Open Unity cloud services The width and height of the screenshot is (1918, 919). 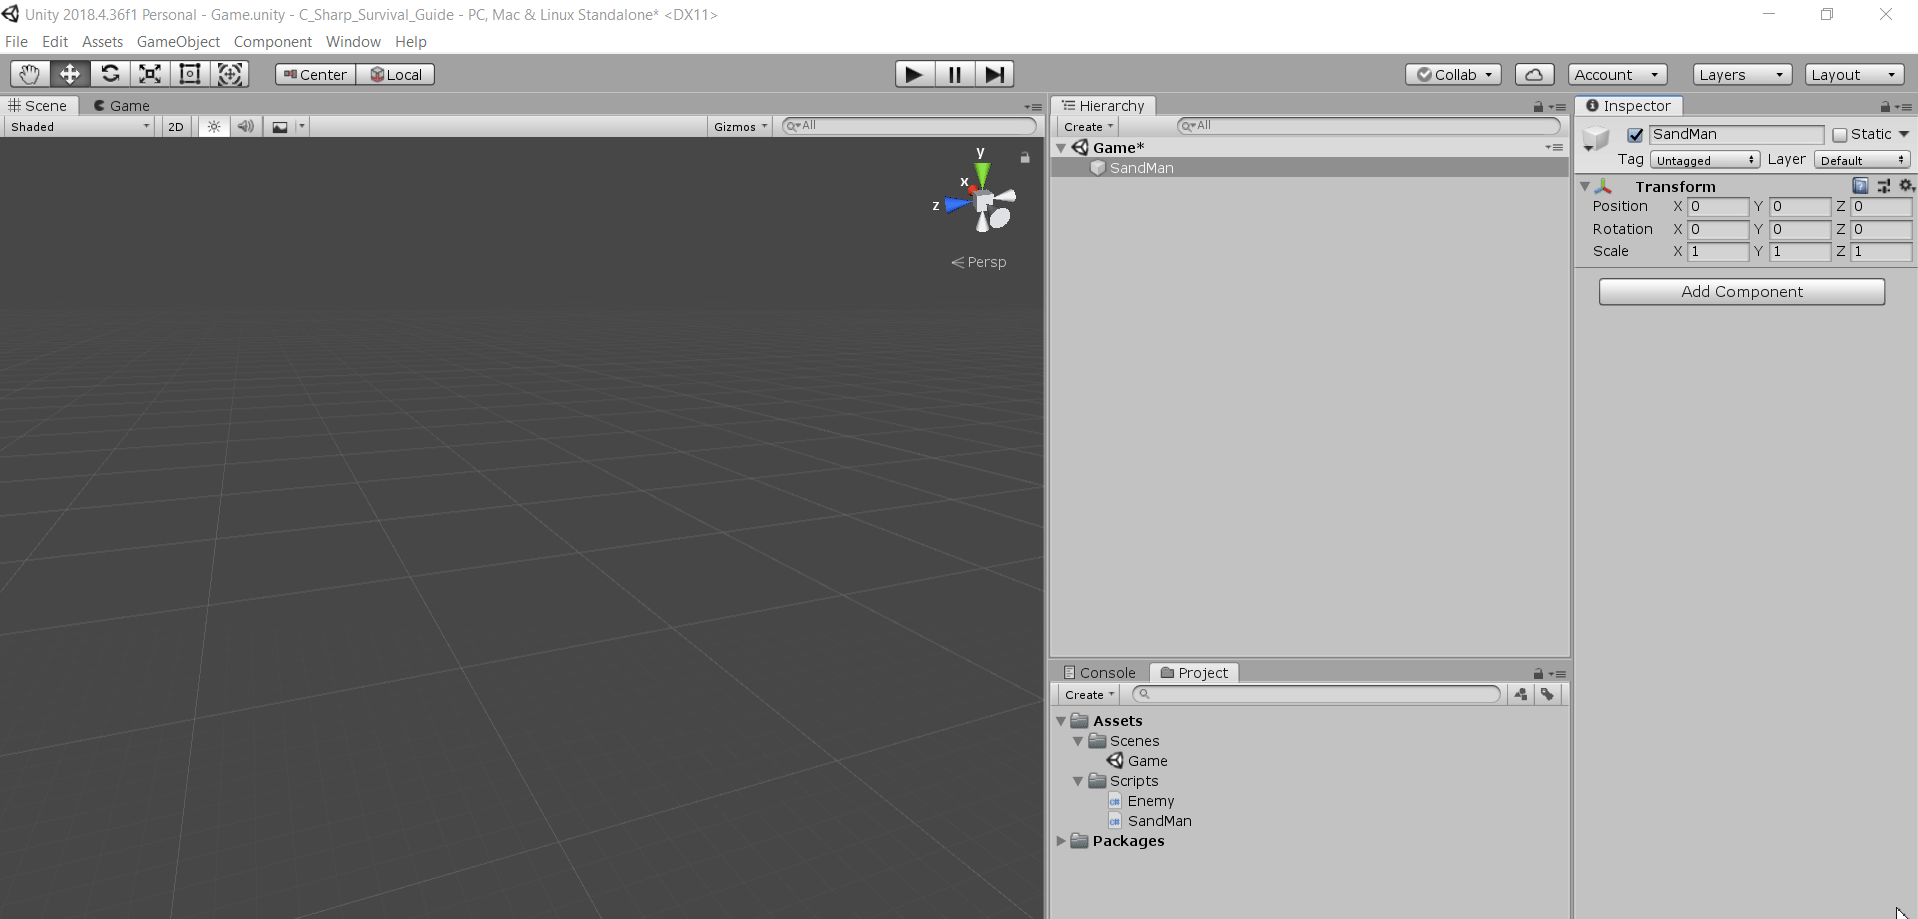point(1534,74)
